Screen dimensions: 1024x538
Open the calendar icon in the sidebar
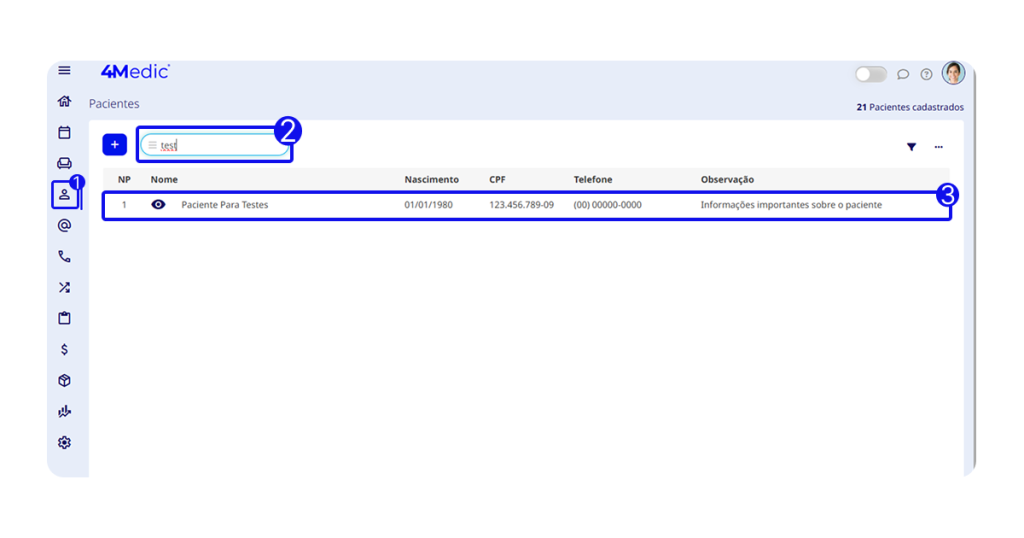64,132
